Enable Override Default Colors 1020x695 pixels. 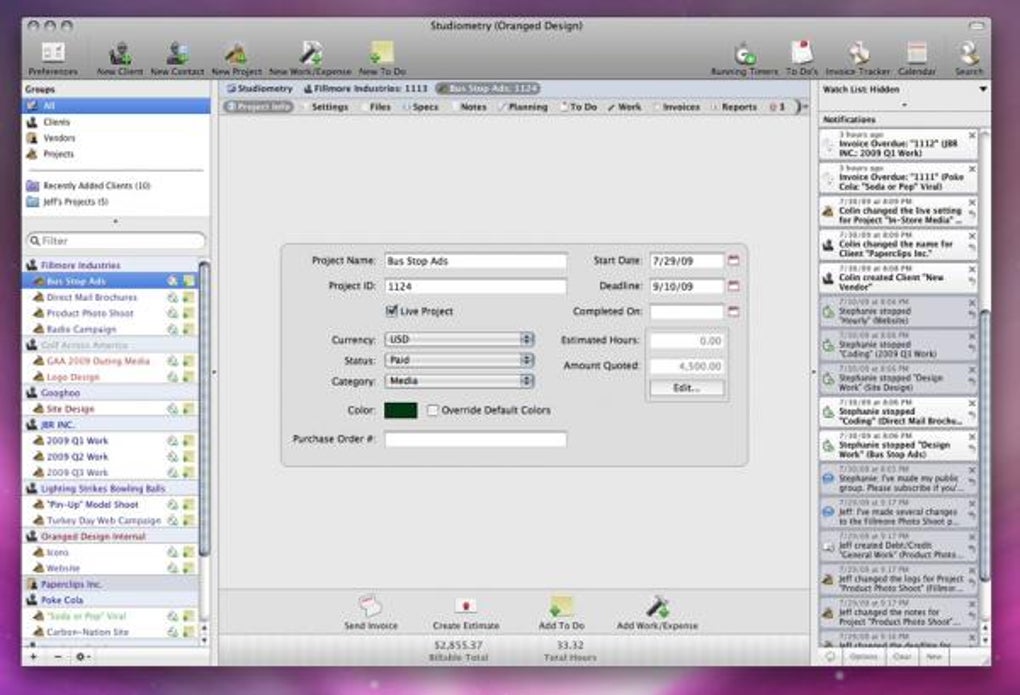tap(431, 409)
